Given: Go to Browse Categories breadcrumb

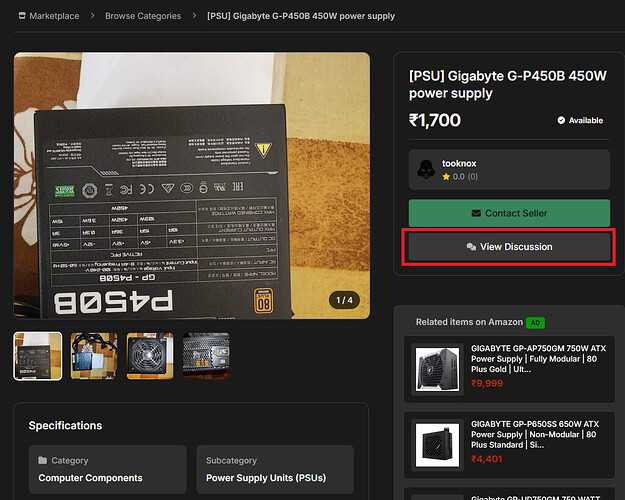Looking at the screenshot, I should [143, 16].
